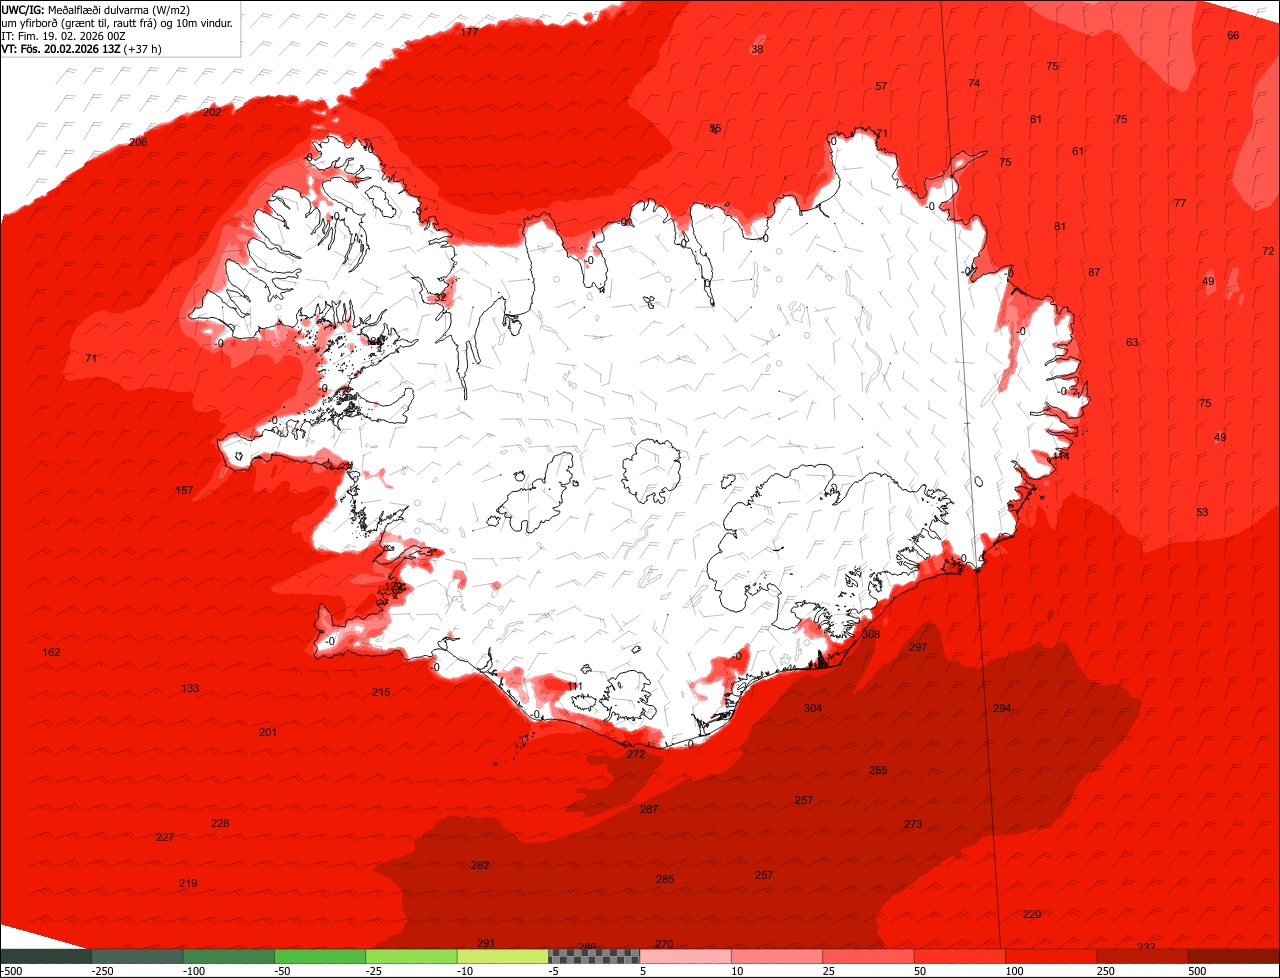Click the map value '74'

(974, 83)
